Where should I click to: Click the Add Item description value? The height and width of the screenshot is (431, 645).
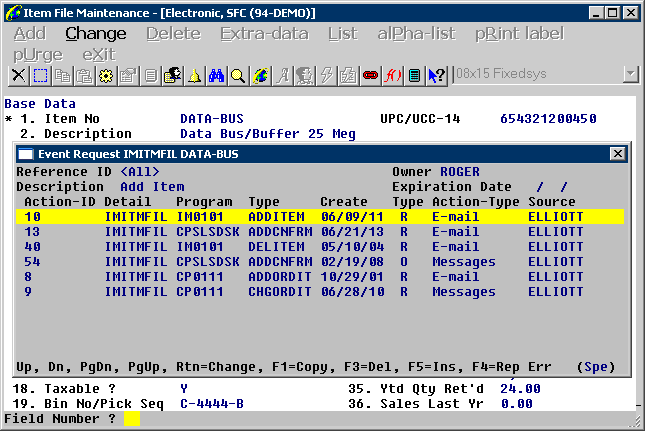[x=152, y=187]
